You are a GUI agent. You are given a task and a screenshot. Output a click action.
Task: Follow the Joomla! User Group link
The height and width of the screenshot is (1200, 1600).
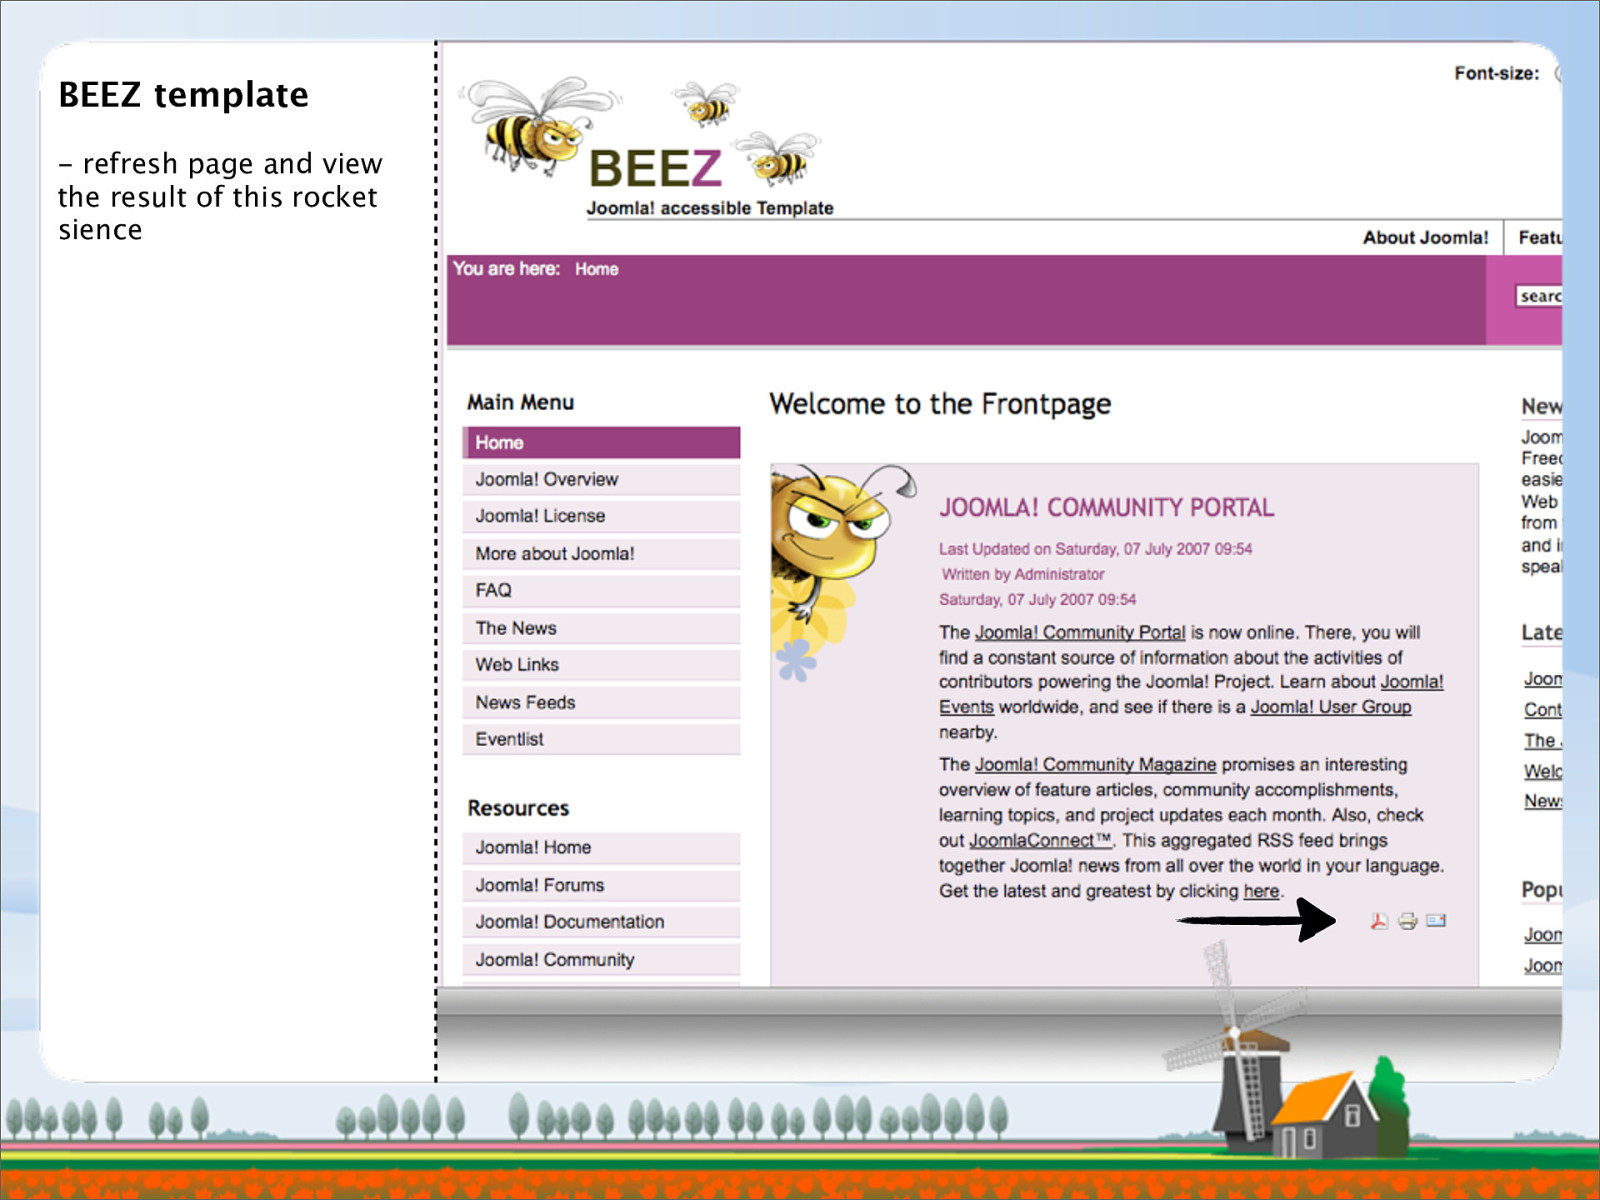[x=1331, y=707]
